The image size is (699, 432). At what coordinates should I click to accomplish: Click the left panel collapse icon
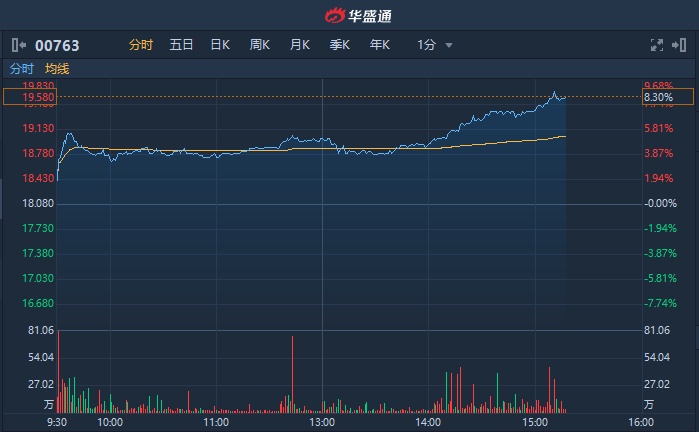18,45
